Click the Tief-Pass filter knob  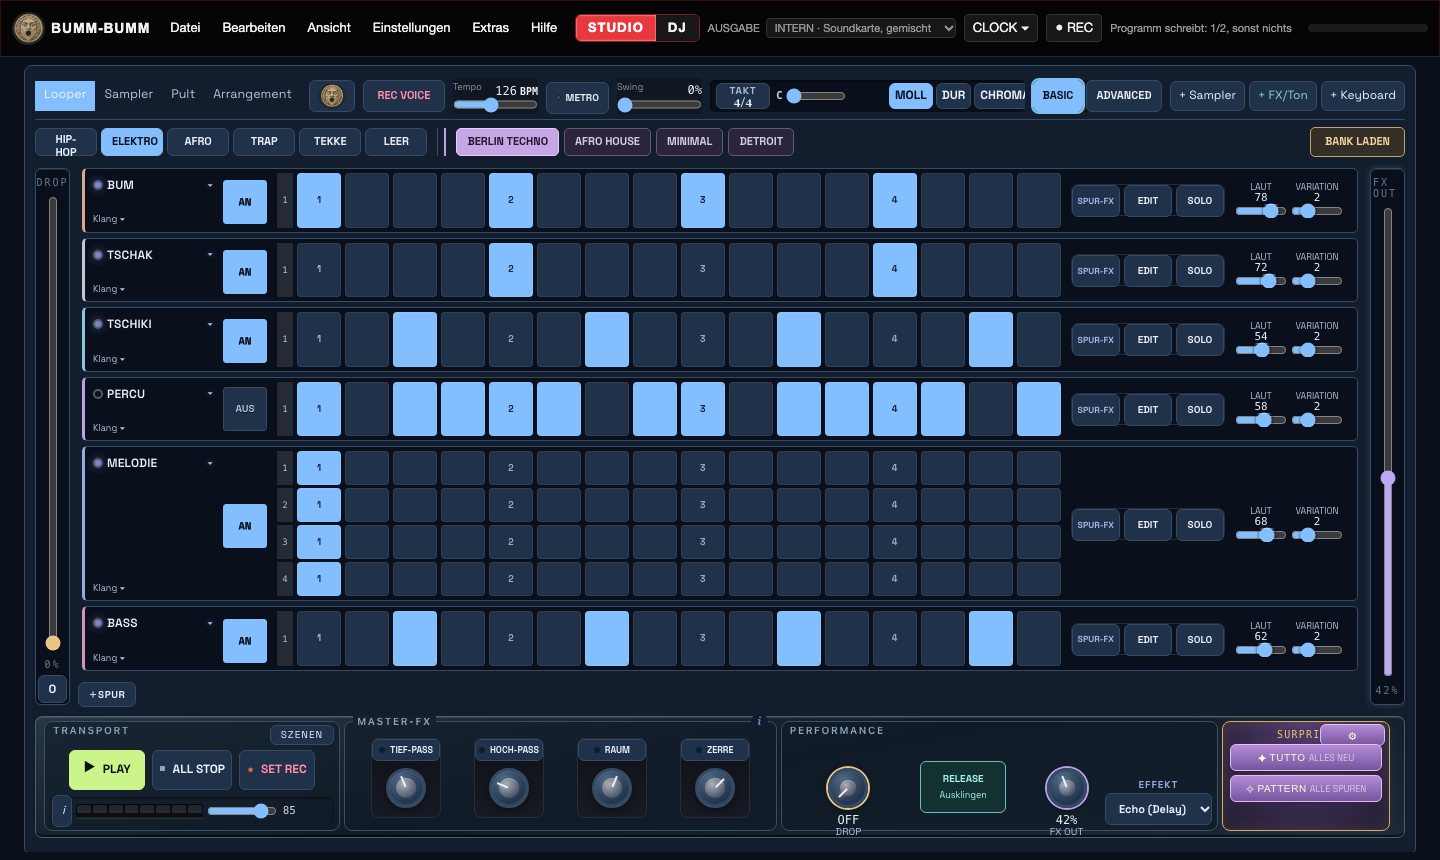405,789
